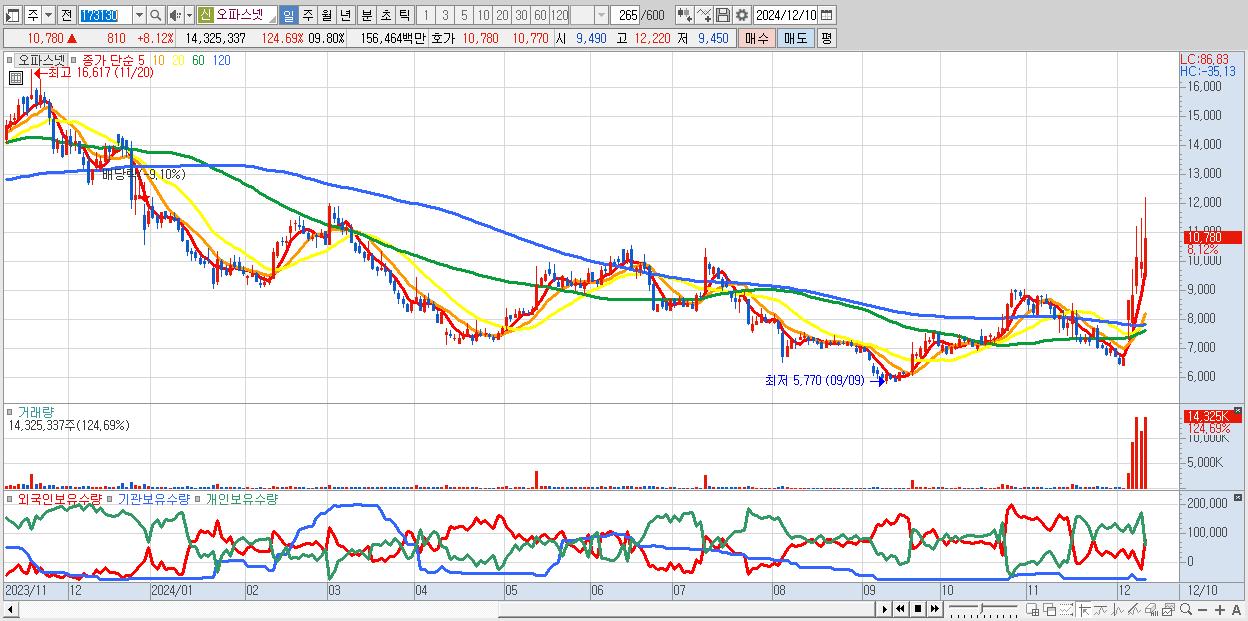Click the chart window copy icon at bottom
This screenshot has width=1248, height=621.
pos(1032,609)
